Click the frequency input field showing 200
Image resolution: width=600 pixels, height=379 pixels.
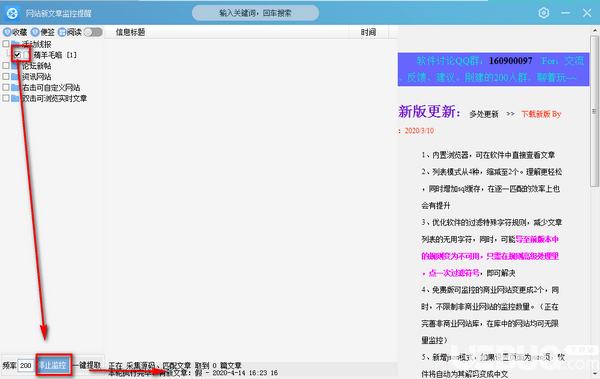26,366
